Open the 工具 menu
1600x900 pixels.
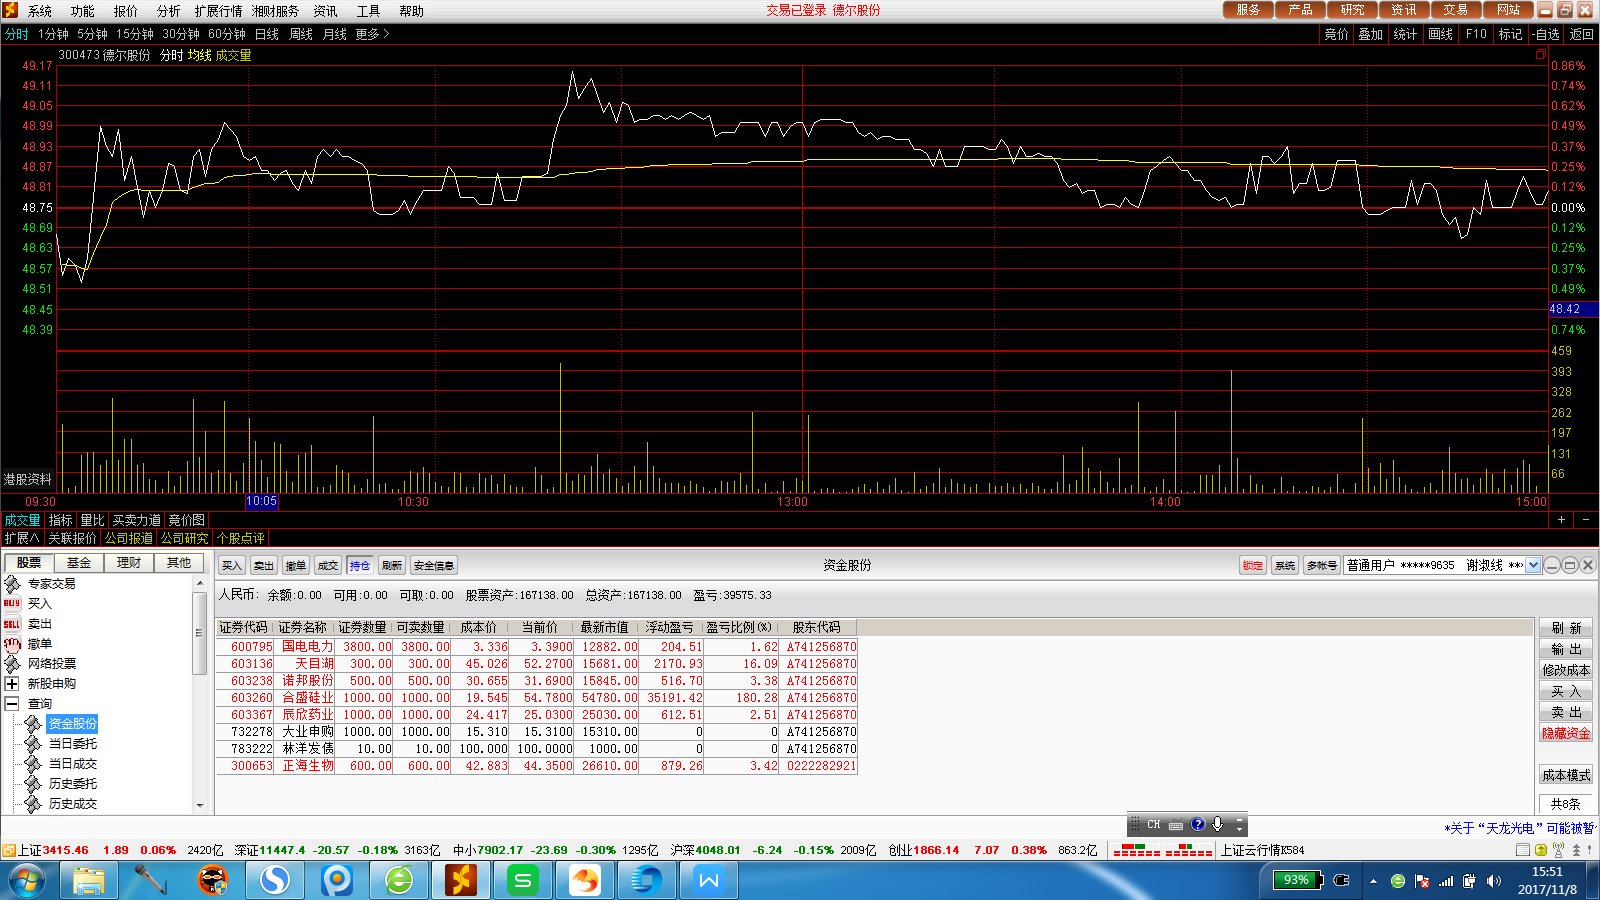[368, 11]
